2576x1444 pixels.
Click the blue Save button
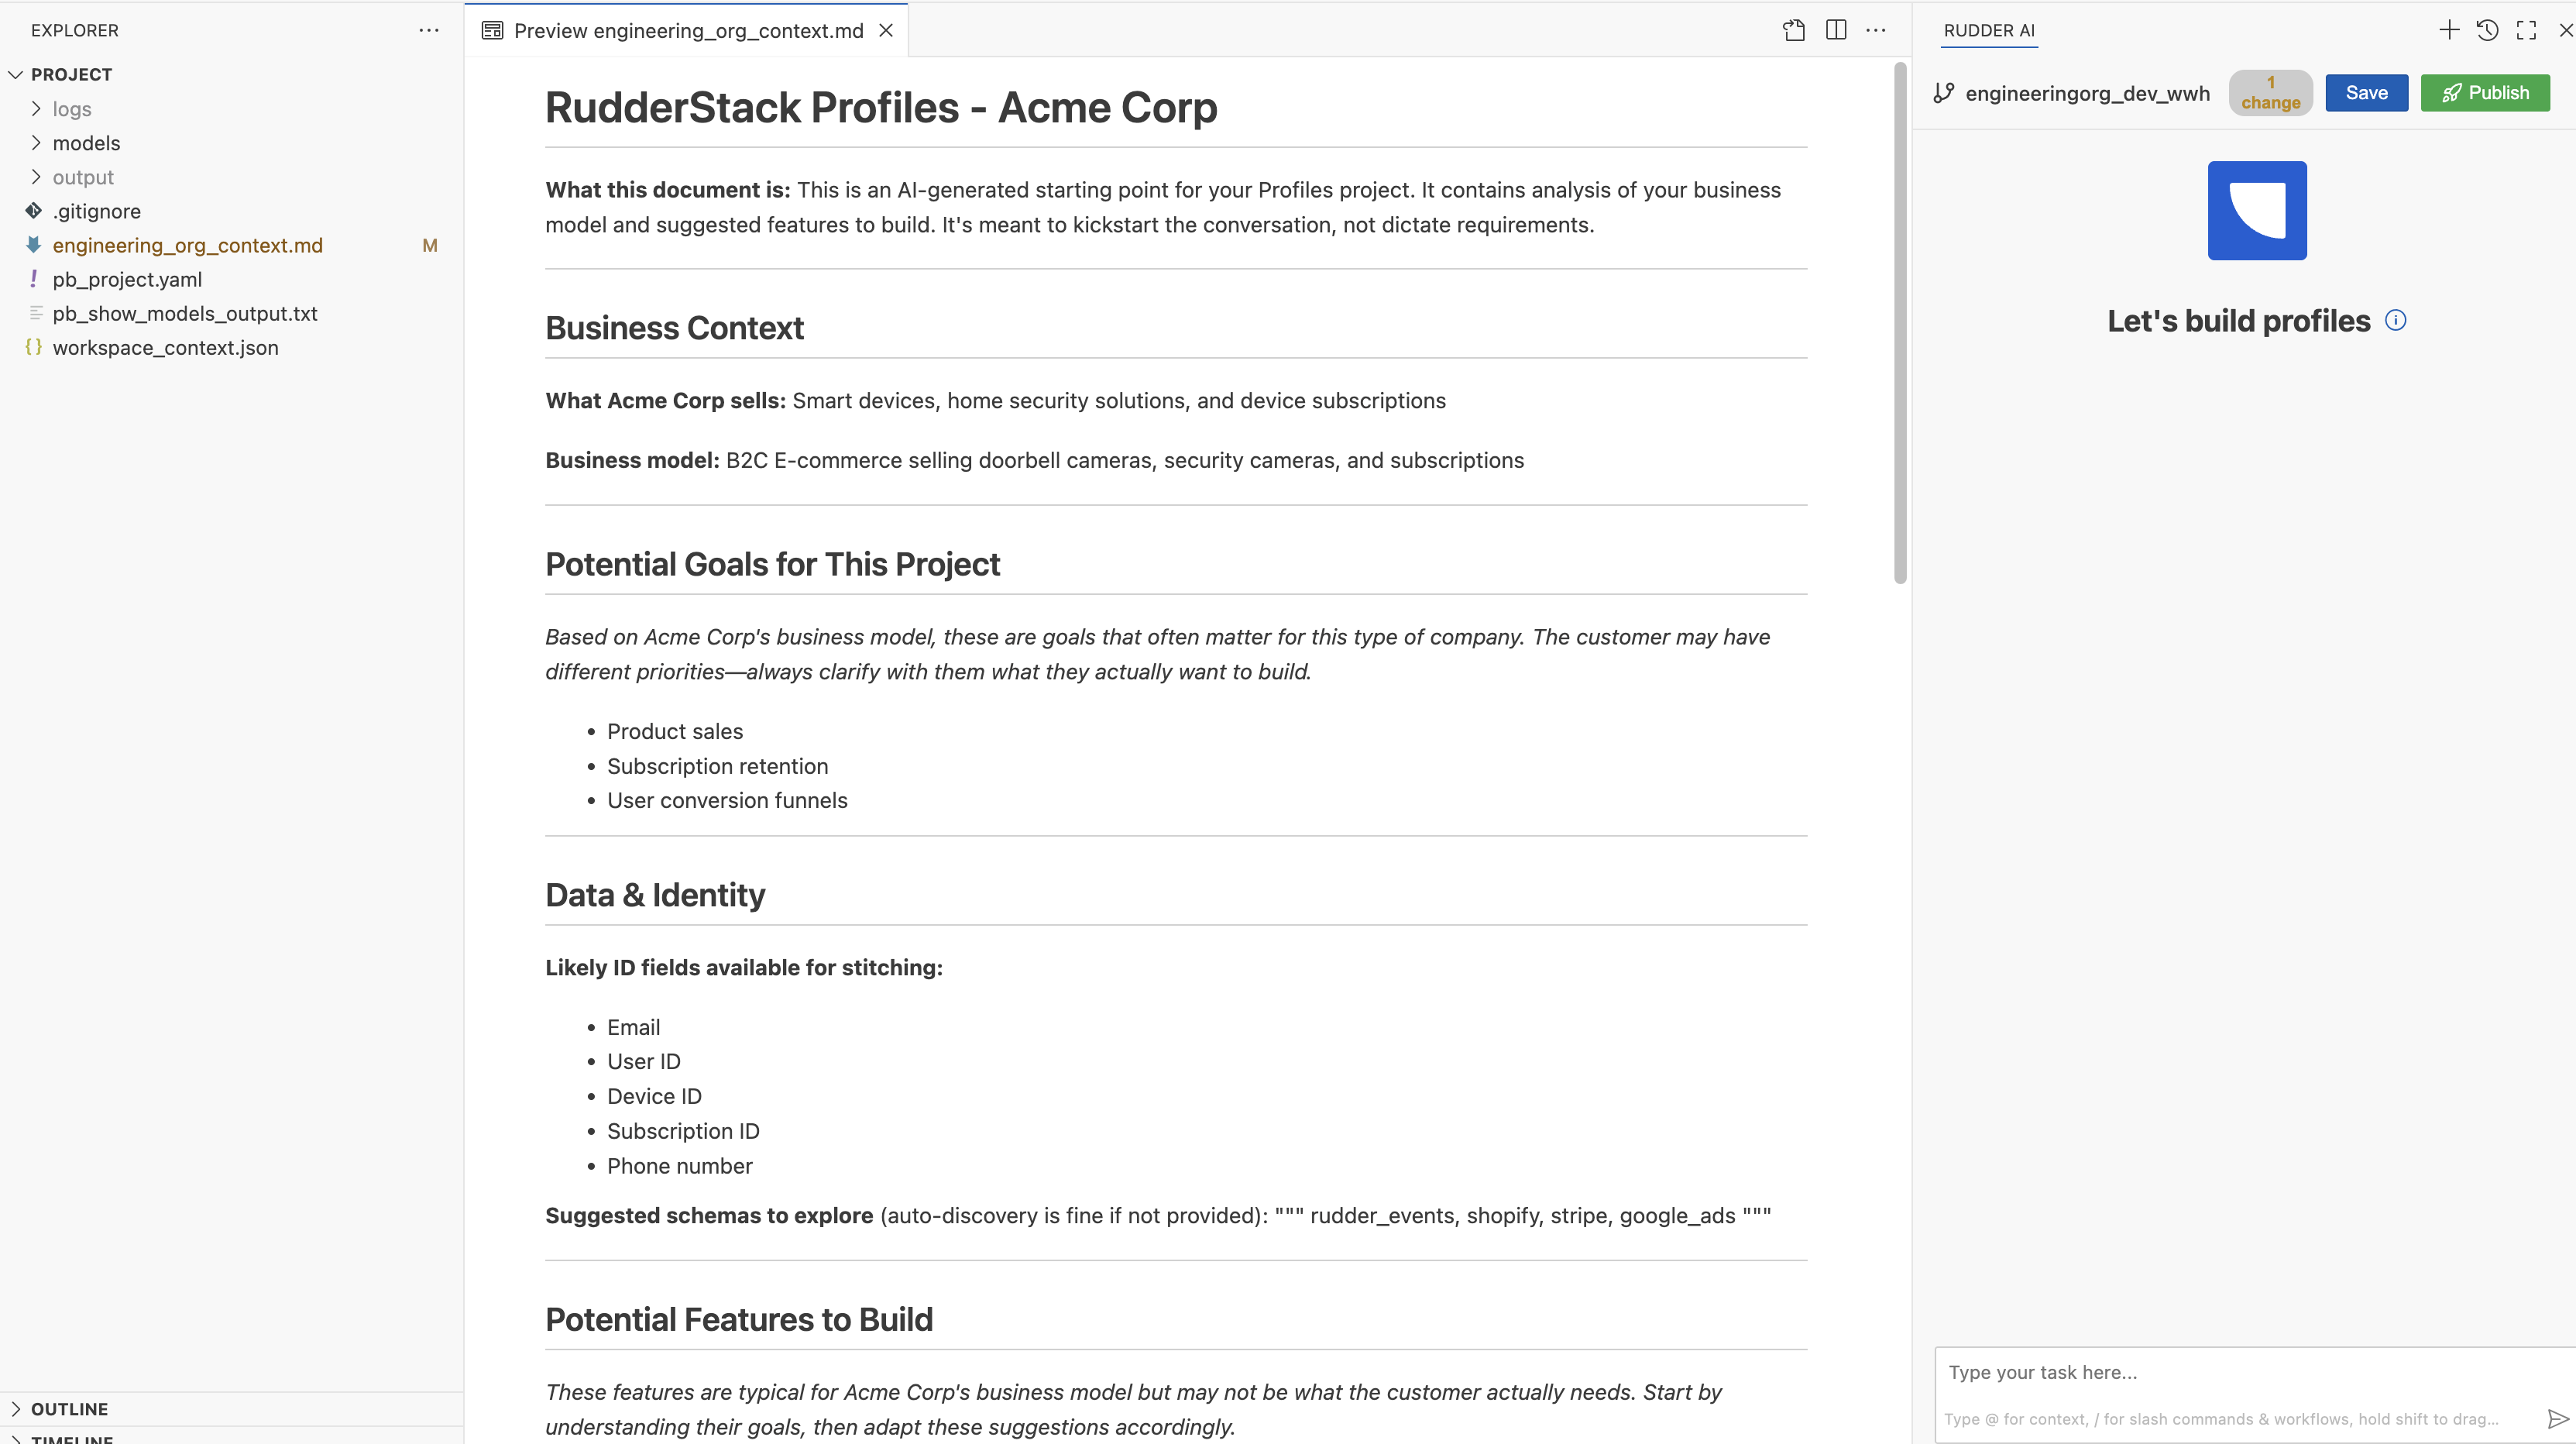pos(2366,92)
